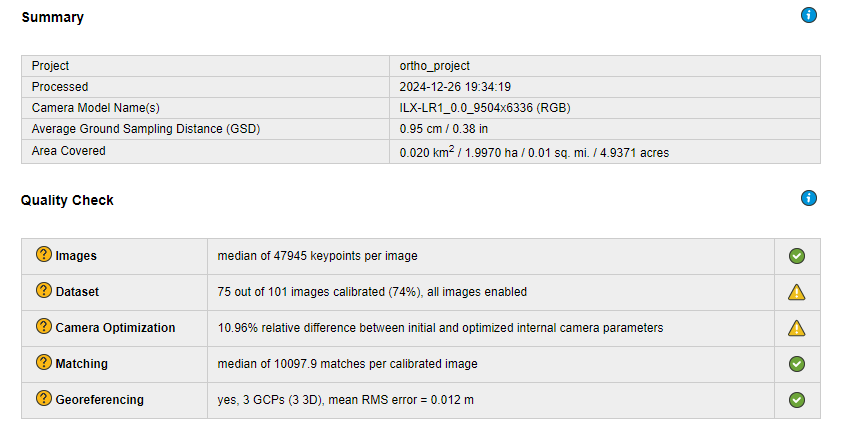The height and width of the screenshot is (432, 841).
Task: Open help icon beside Georeferencing
Action: tap(44, 399)
